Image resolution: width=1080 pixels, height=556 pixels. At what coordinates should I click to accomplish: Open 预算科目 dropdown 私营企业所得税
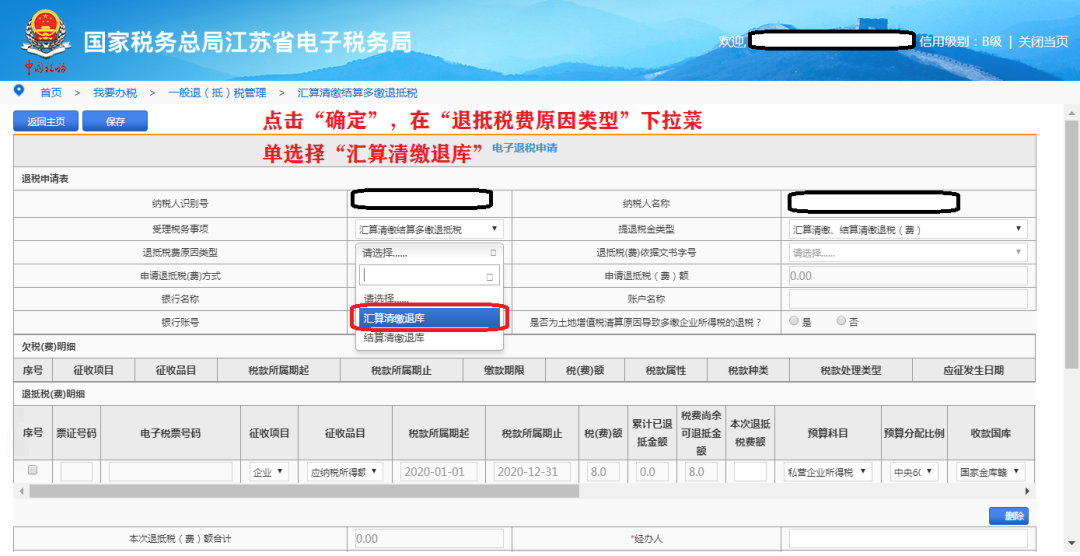pyautogui.click(x=829, y=472)
